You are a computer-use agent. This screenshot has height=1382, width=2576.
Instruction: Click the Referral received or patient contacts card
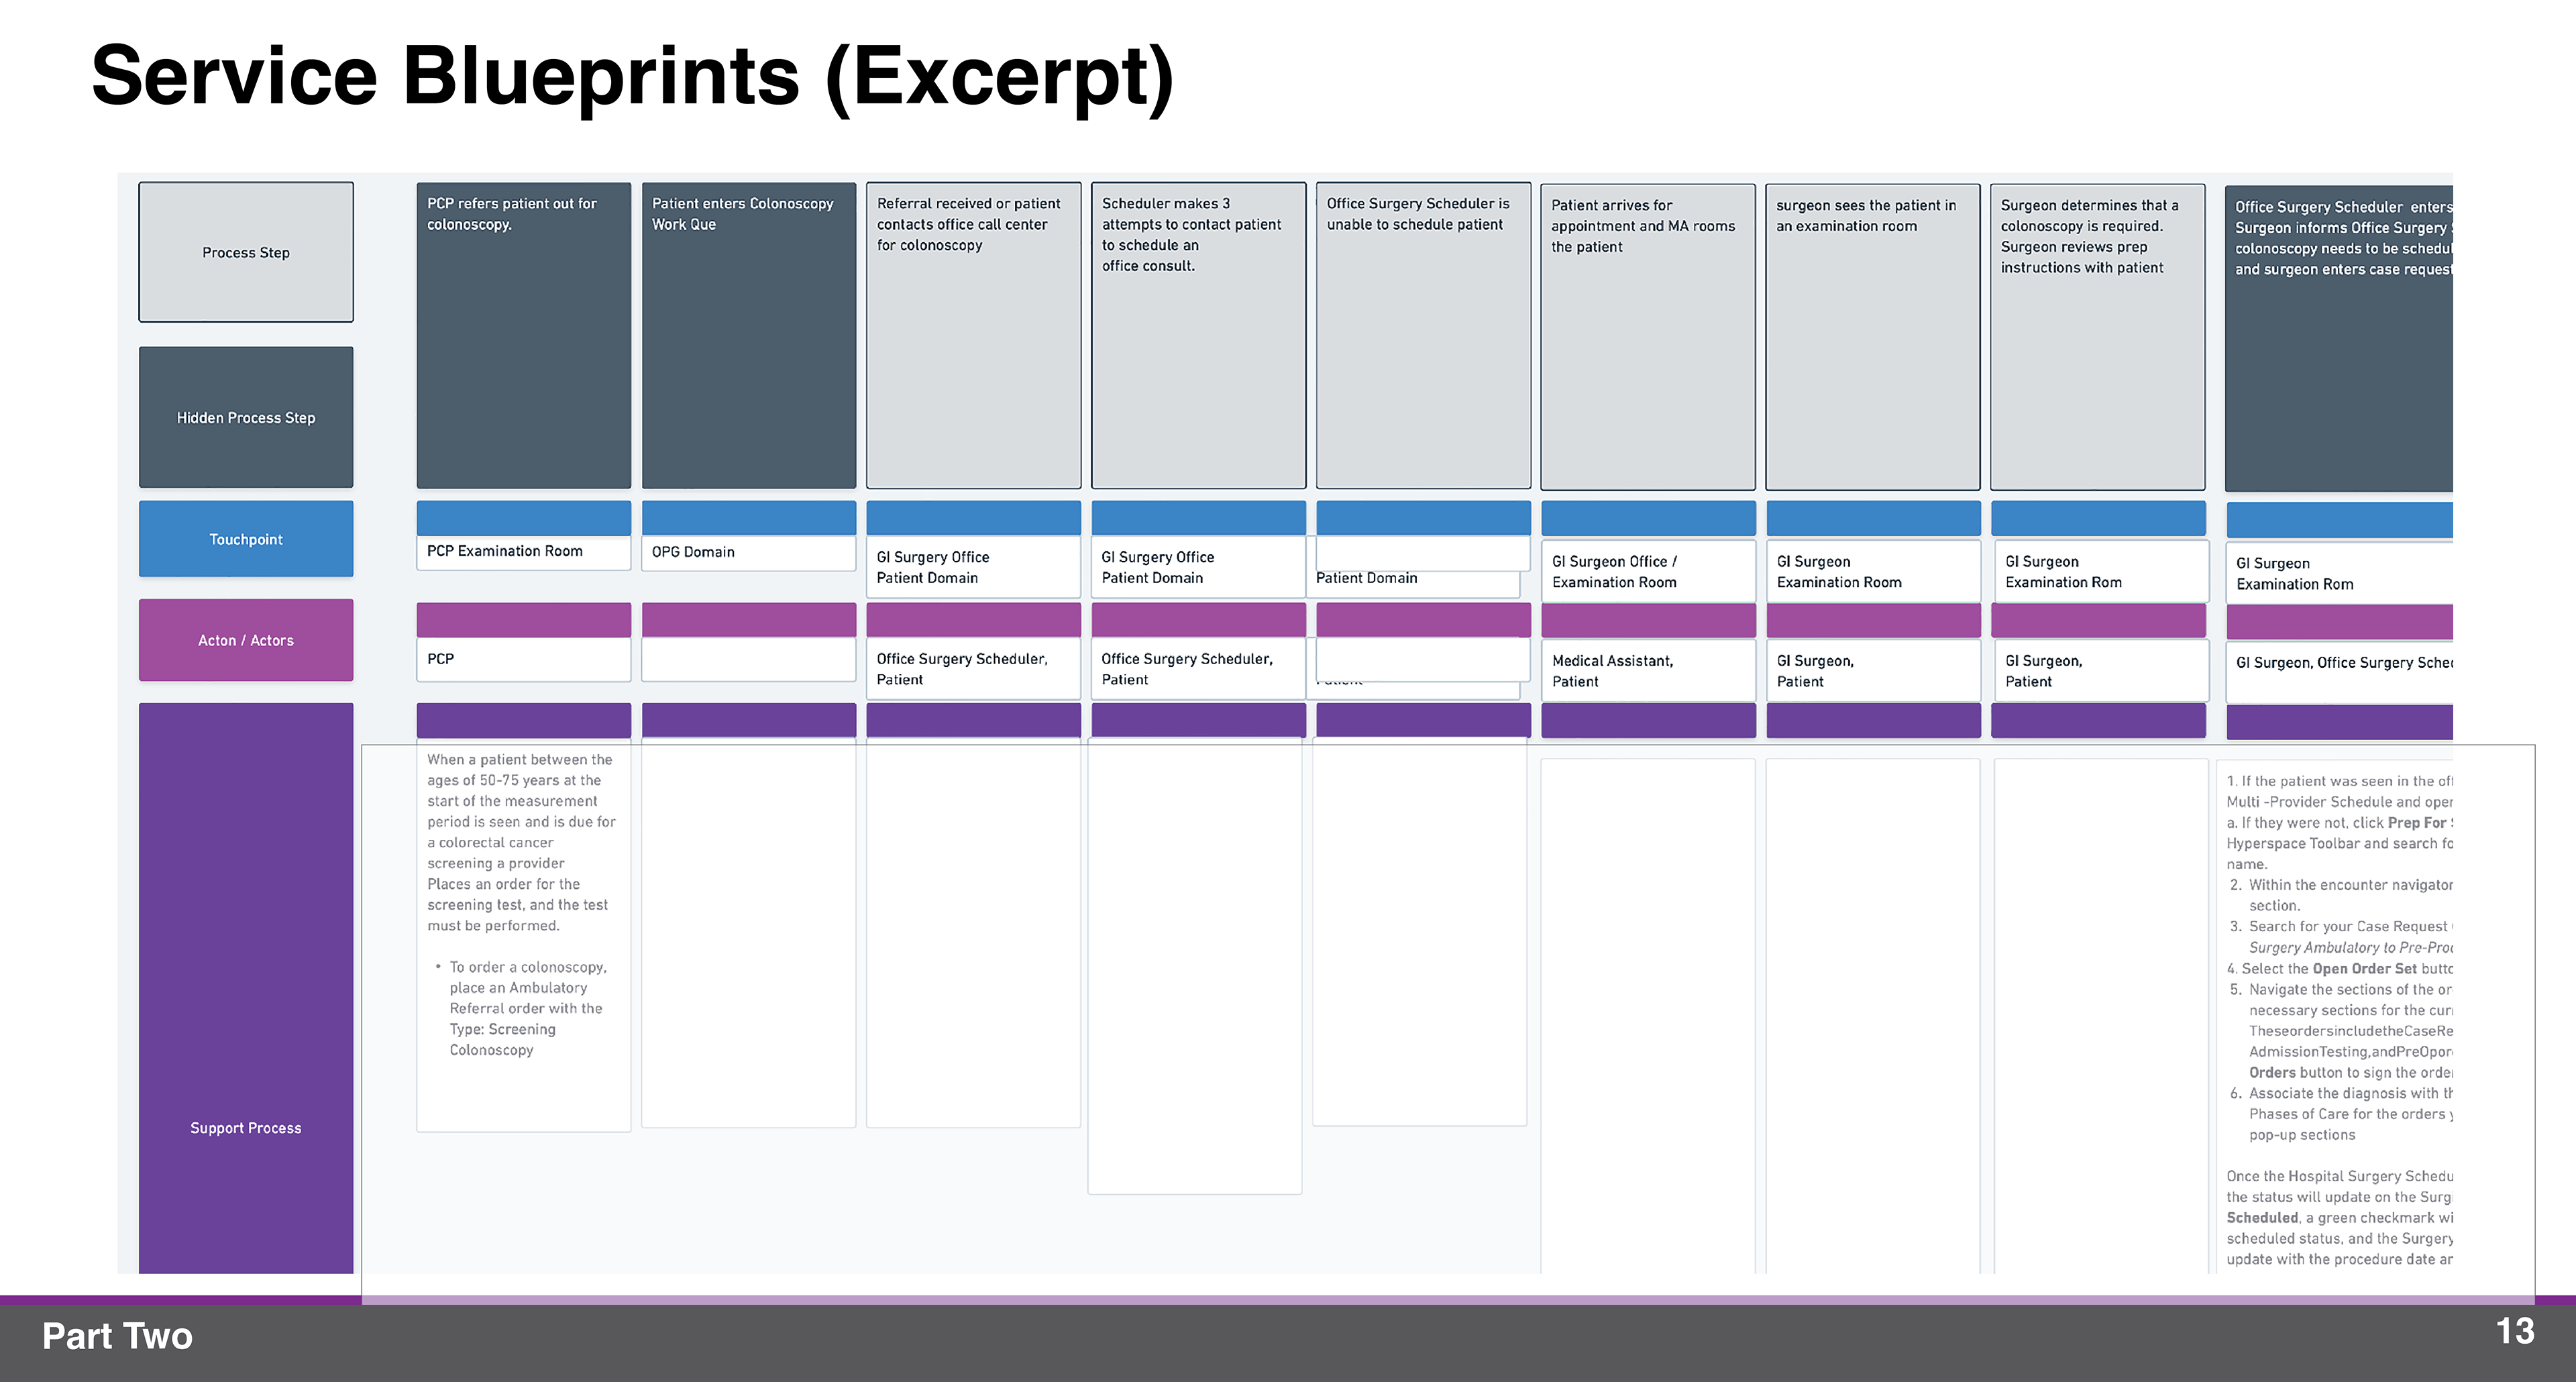pos(973,335)
